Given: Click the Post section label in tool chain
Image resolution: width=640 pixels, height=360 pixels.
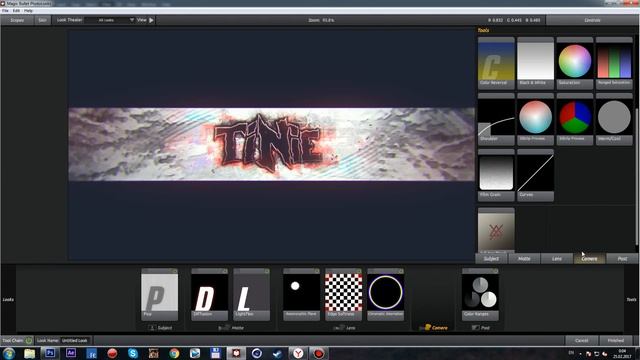Looking at the screenshot, I should (481, 328).
